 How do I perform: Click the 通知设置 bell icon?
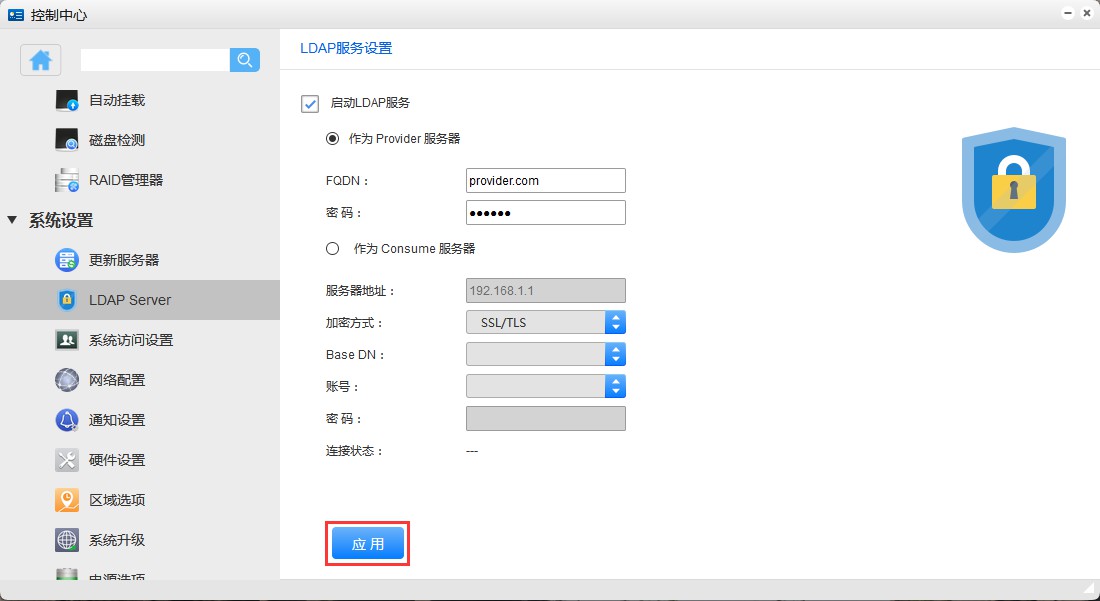click(x=67, y=420)
